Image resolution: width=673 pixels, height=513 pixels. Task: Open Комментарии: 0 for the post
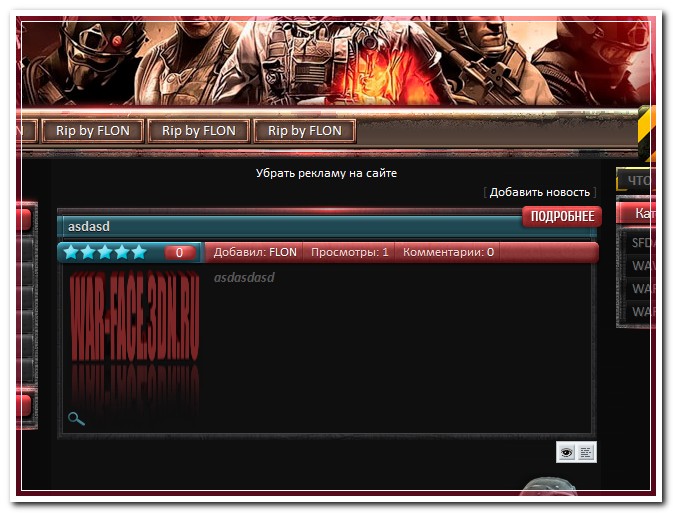point(448,253)
